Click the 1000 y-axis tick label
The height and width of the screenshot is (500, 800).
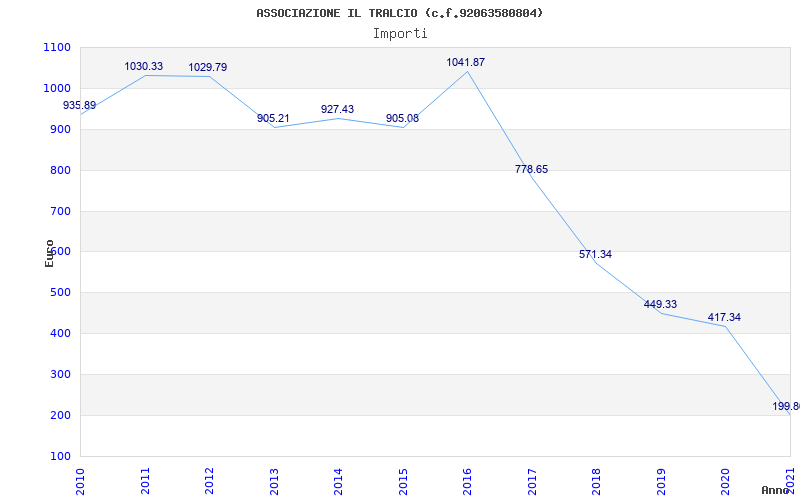[x=57, y=88]
